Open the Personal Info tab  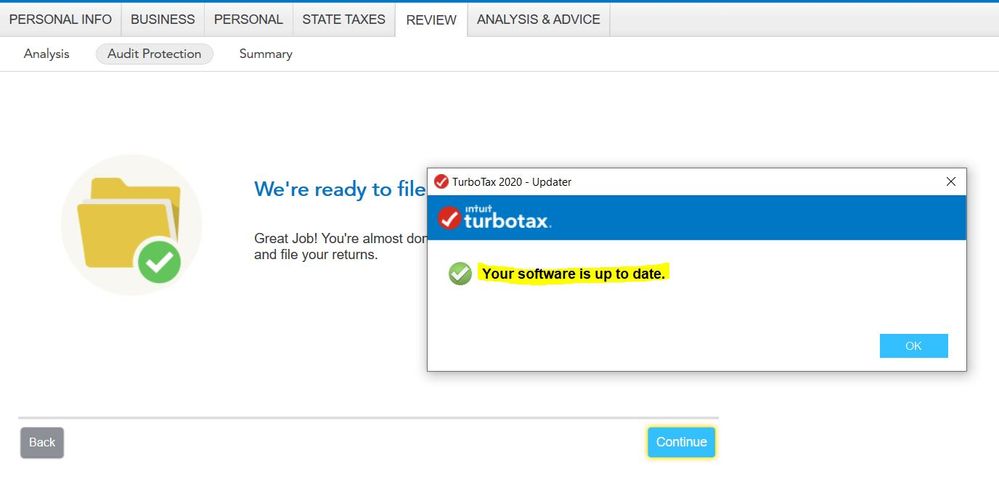pos(61,20)
